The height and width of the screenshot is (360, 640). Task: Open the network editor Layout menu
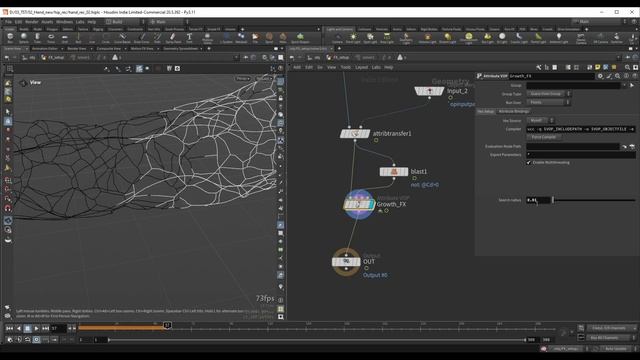click(361, 67)
